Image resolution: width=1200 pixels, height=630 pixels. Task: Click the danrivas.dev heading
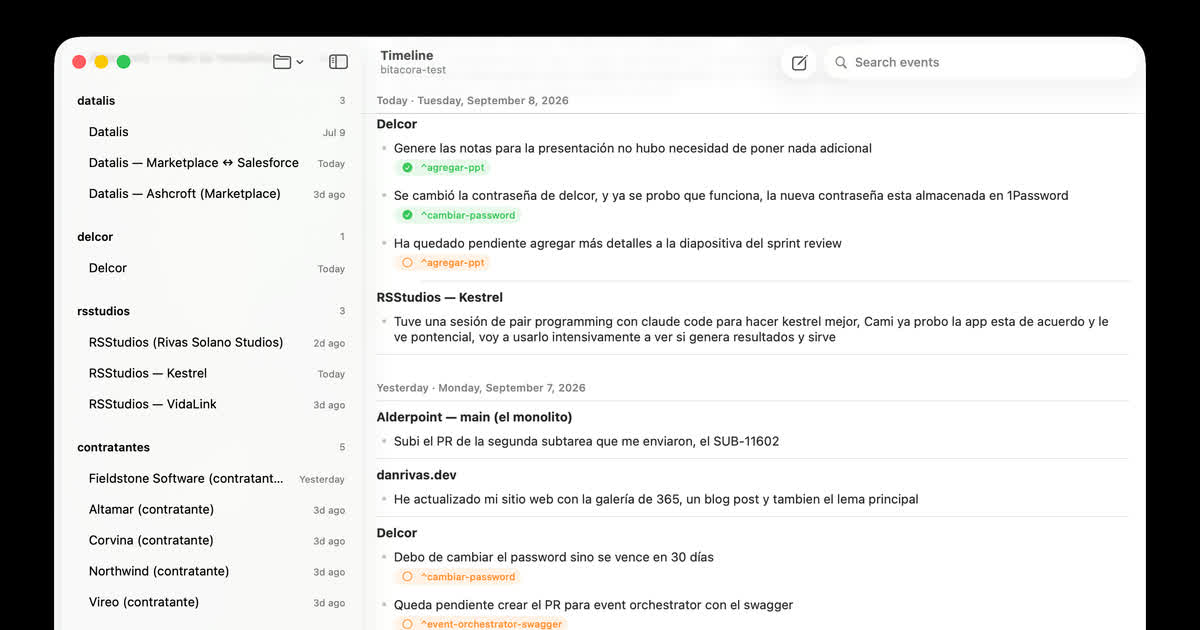click(417, 475)
